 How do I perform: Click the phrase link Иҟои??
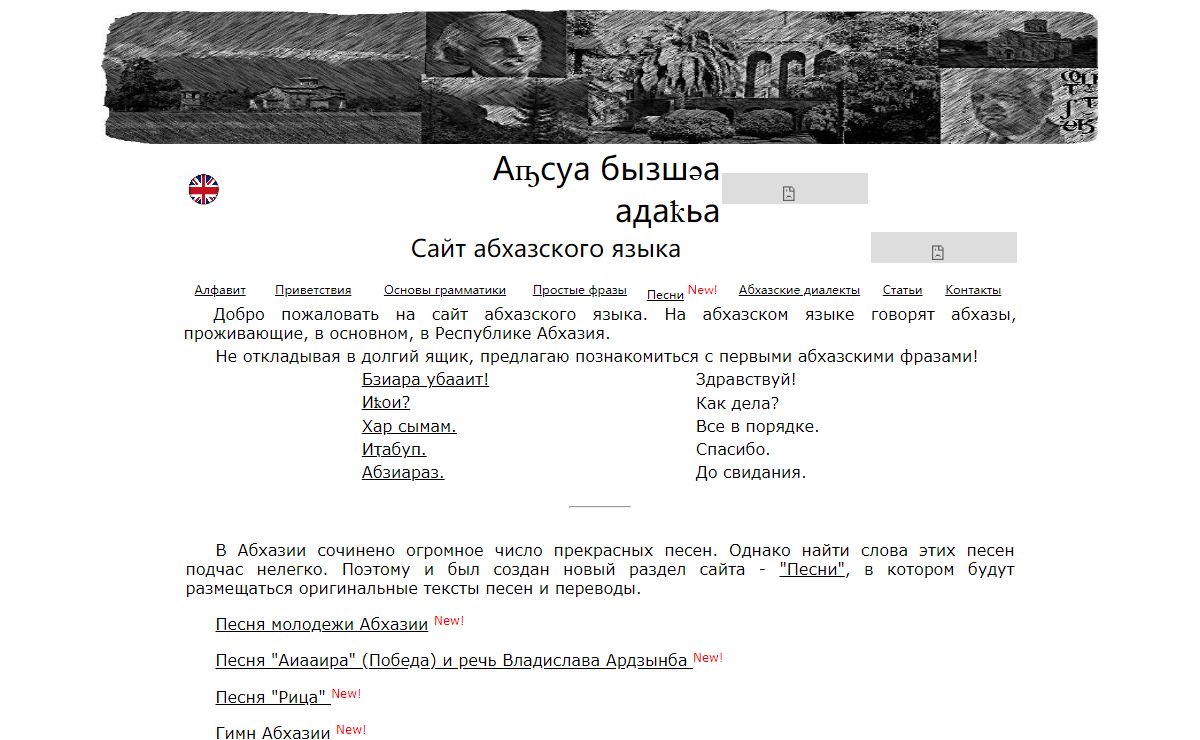(386, 403)
